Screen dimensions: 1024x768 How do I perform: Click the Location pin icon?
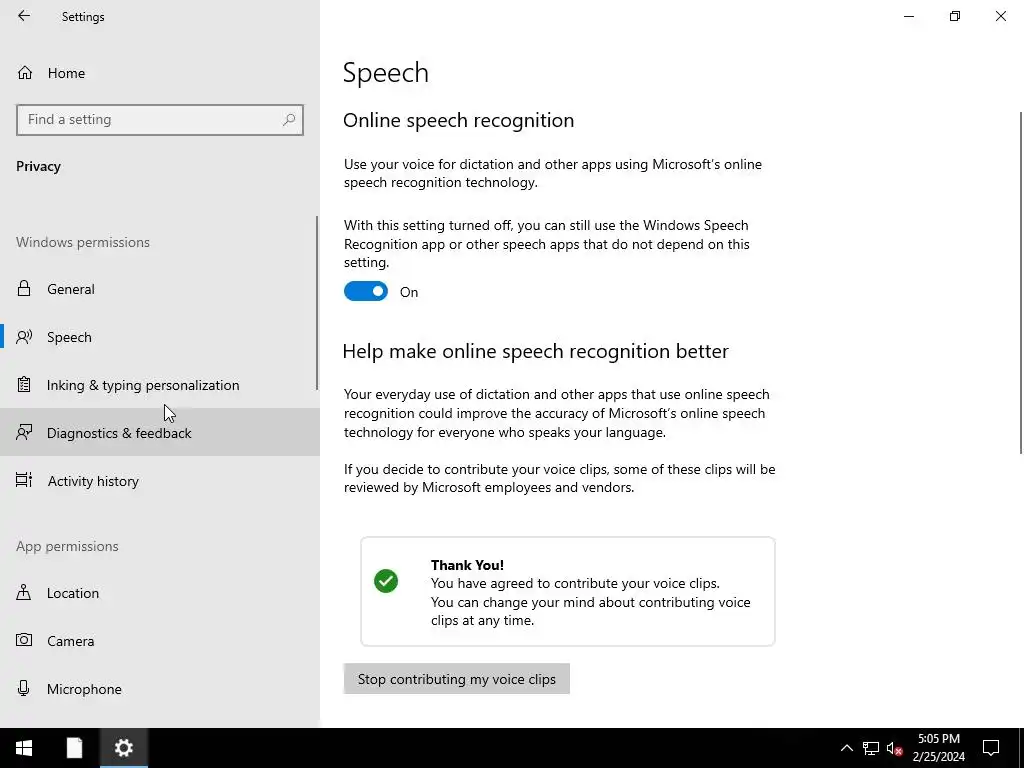coord(24,592)
